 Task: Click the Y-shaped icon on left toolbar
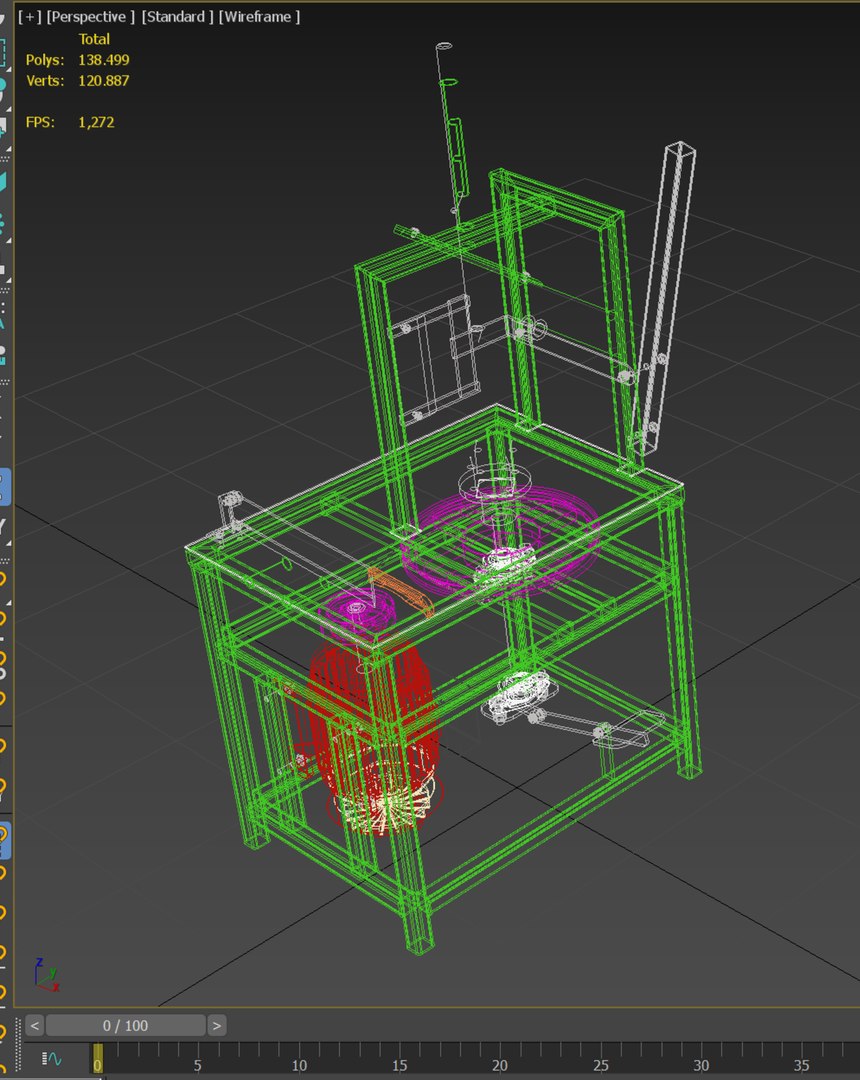(3, 527)
